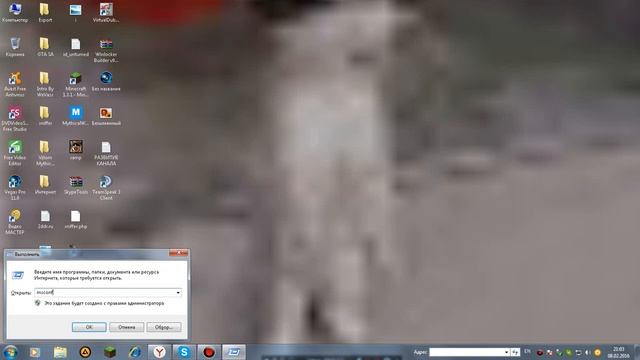
Task: Launch the SkypeTools desktop icon
Action: (76, 184)
